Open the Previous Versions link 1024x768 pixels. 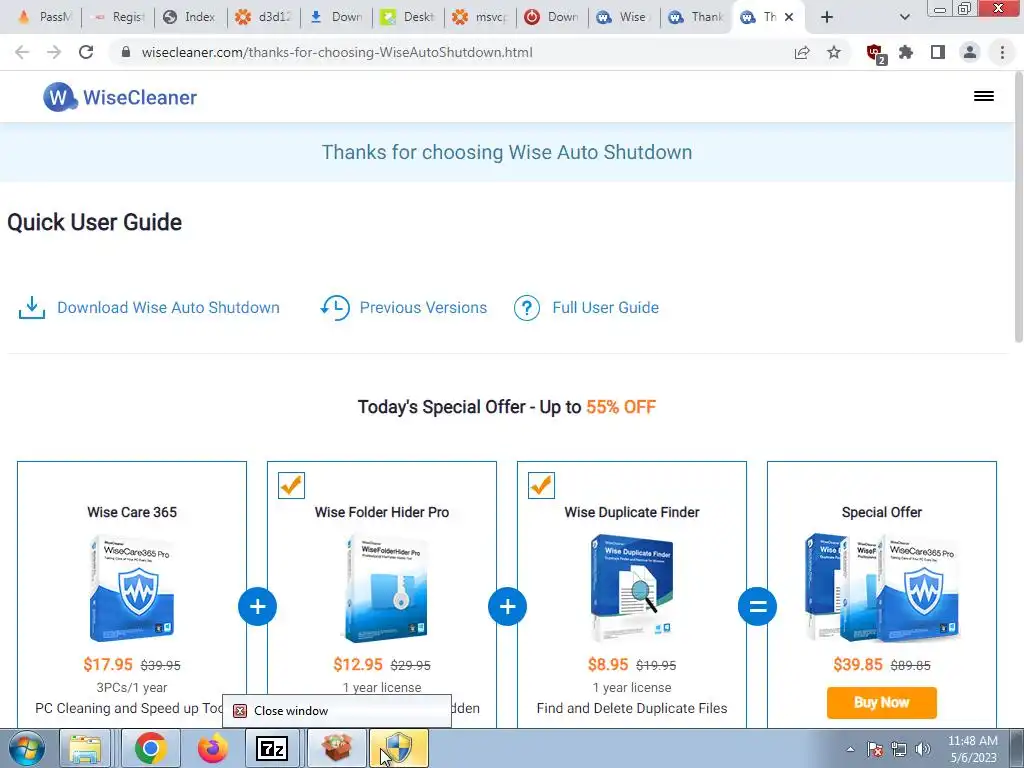tap(423, 308)
